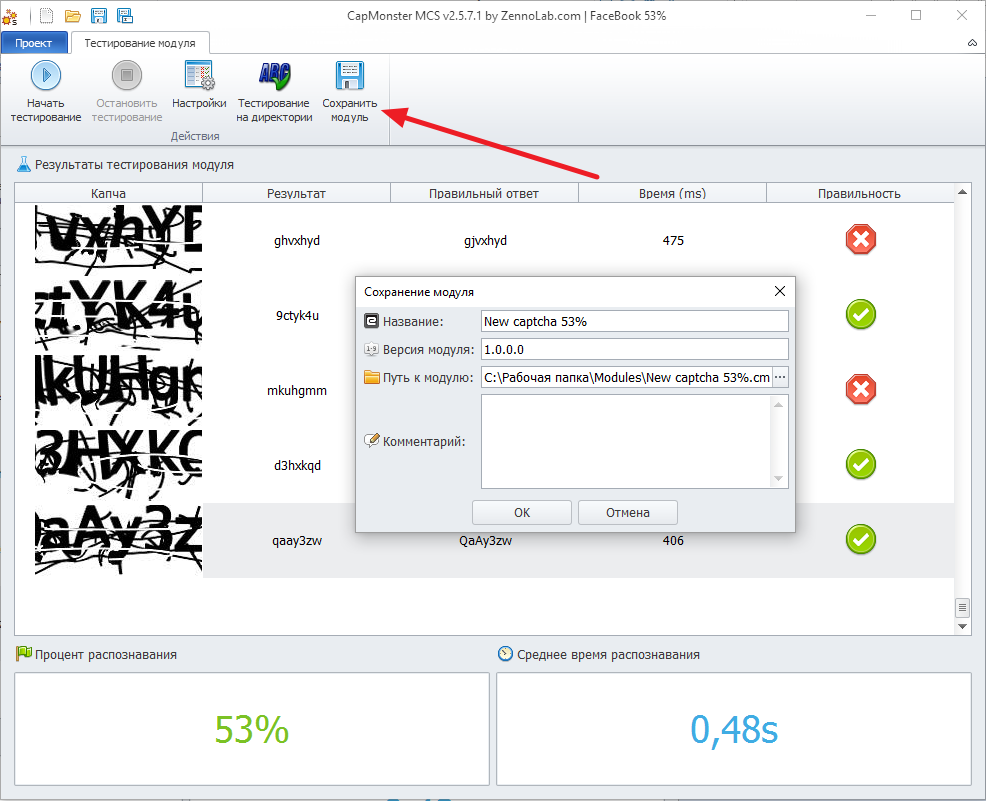Click the open folder icon in title bar
This screenshot has height=801, width=986.
point(72,15)
